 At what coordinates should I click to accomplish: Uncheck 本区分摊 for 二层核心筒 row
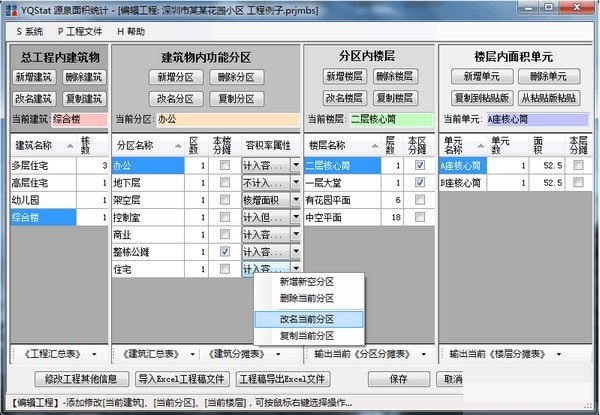(420, 165)
